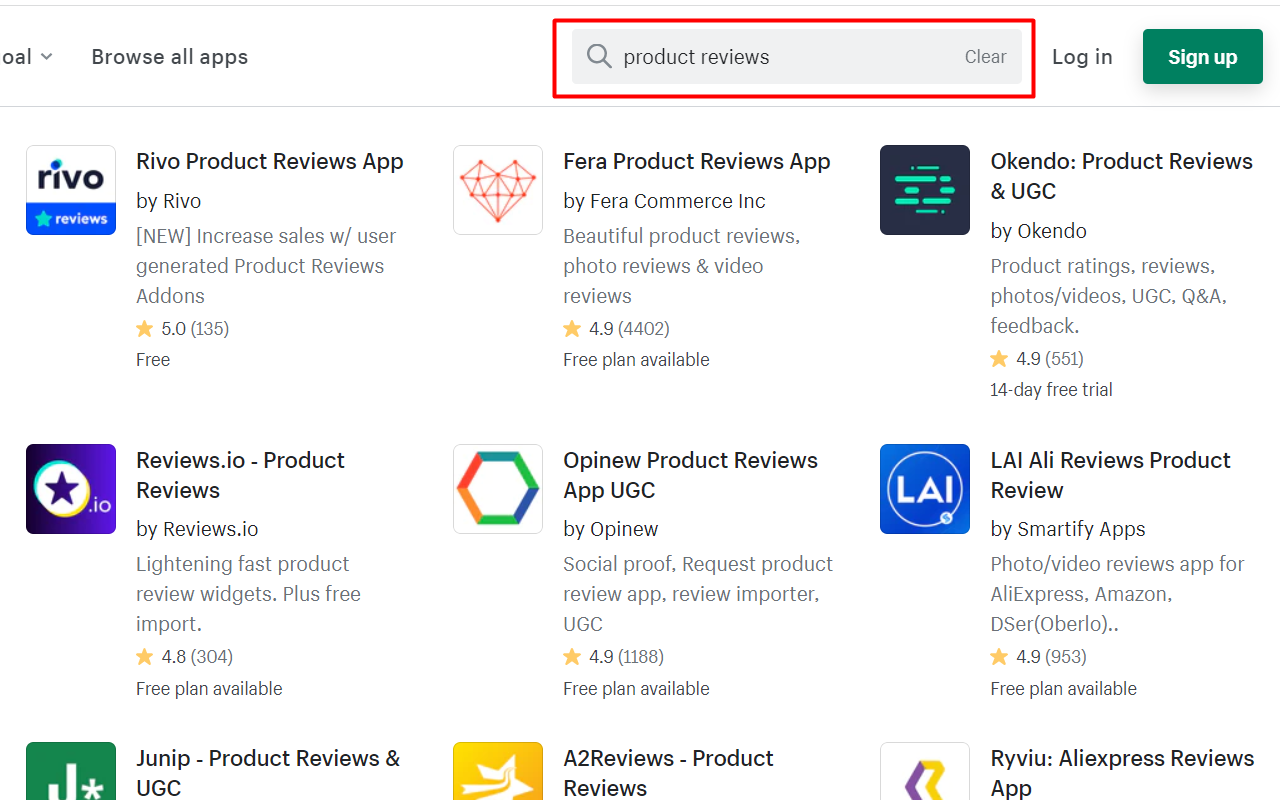
Task: Click the green Sign up button
Action: [x=1203, y=57]
